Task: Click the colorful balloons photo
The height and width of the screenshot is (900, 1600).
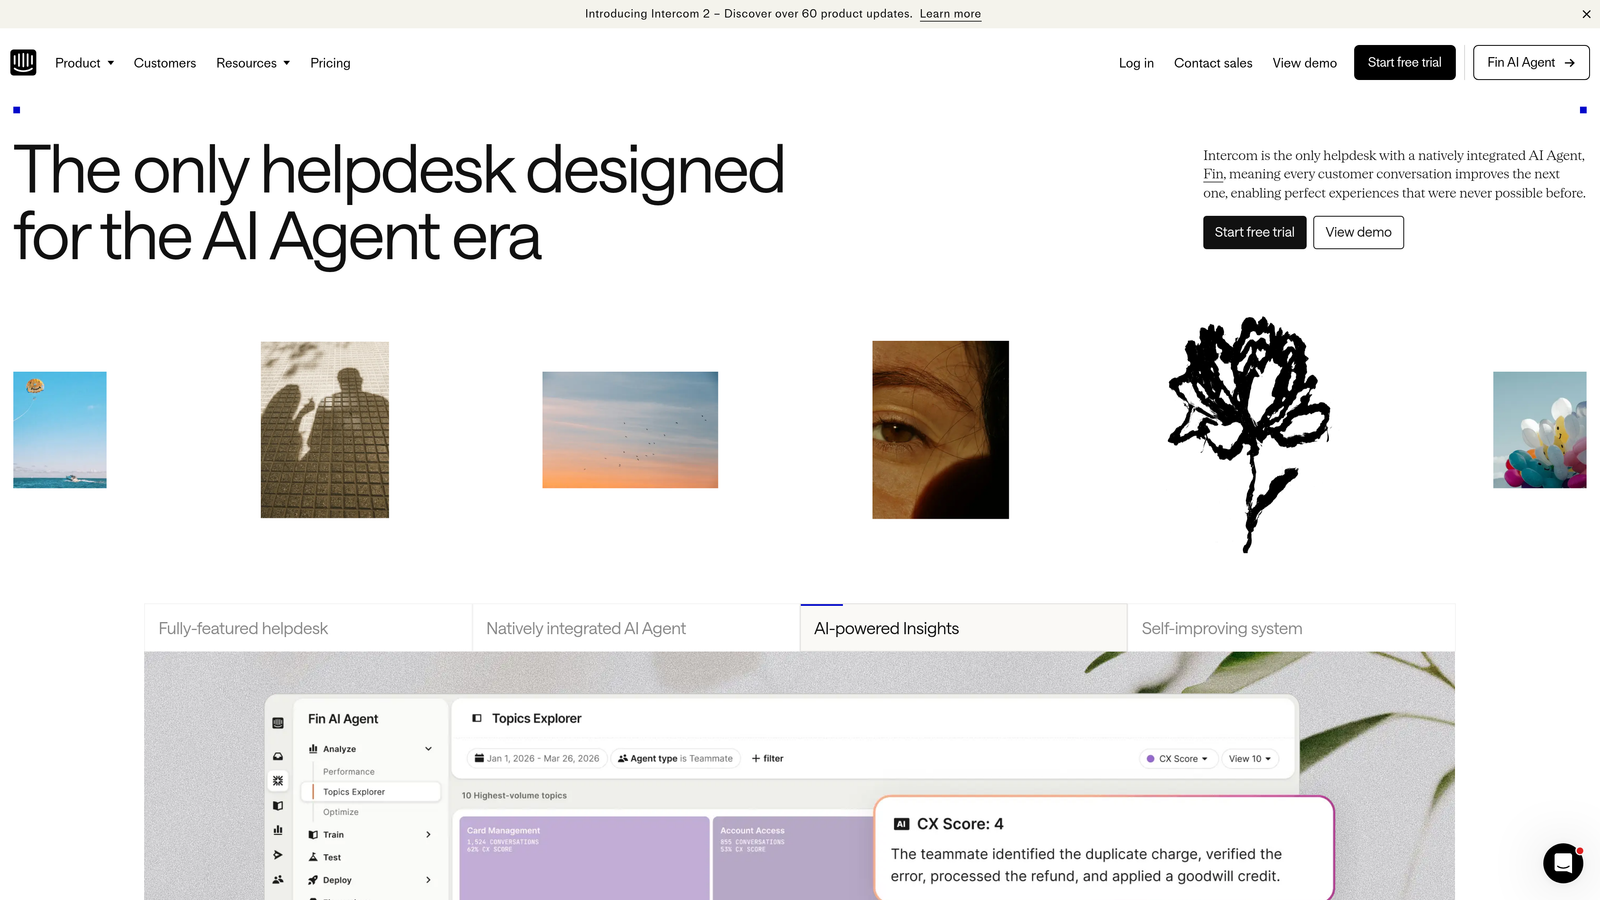Action: click(1540, 430)
